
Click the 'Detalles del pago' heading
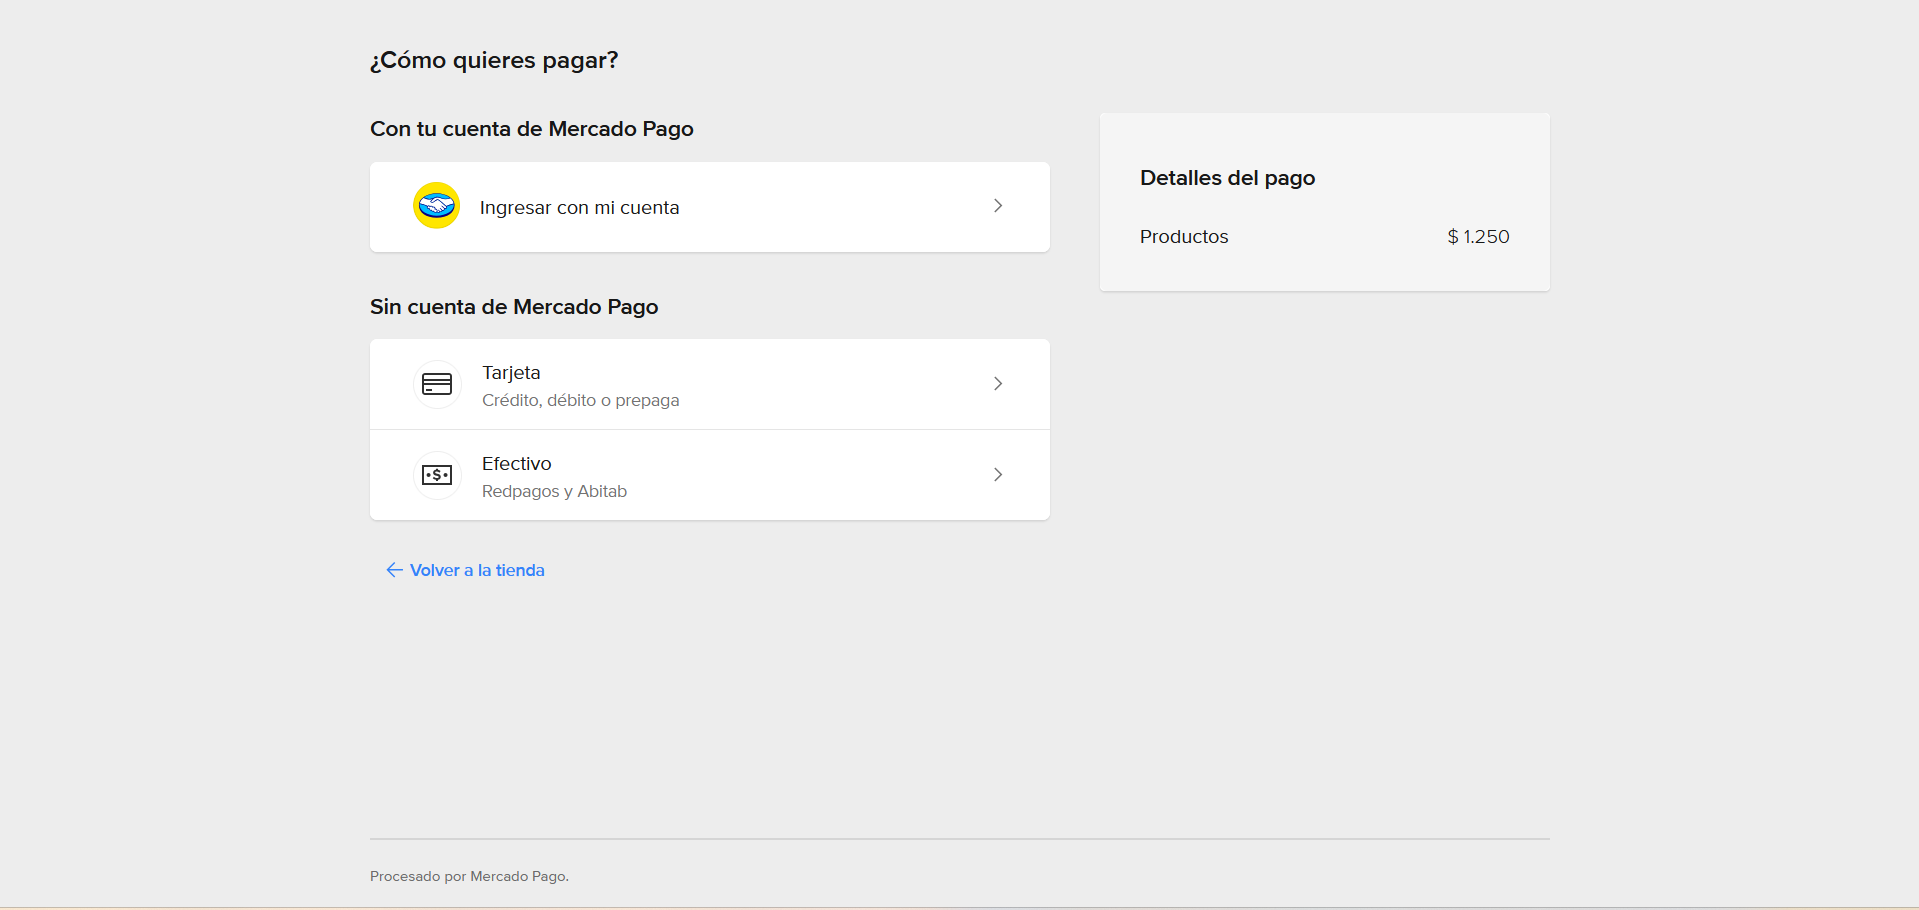coord(1227,178)
